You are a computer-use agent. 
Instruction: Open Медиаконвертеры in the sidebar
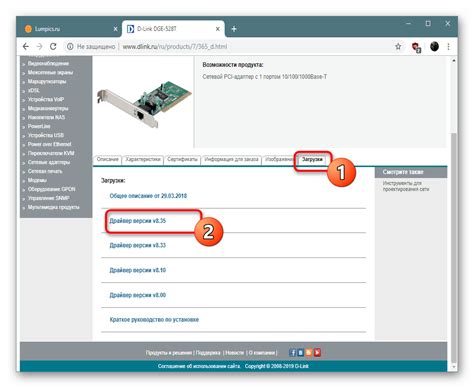(x=48, y=108)
